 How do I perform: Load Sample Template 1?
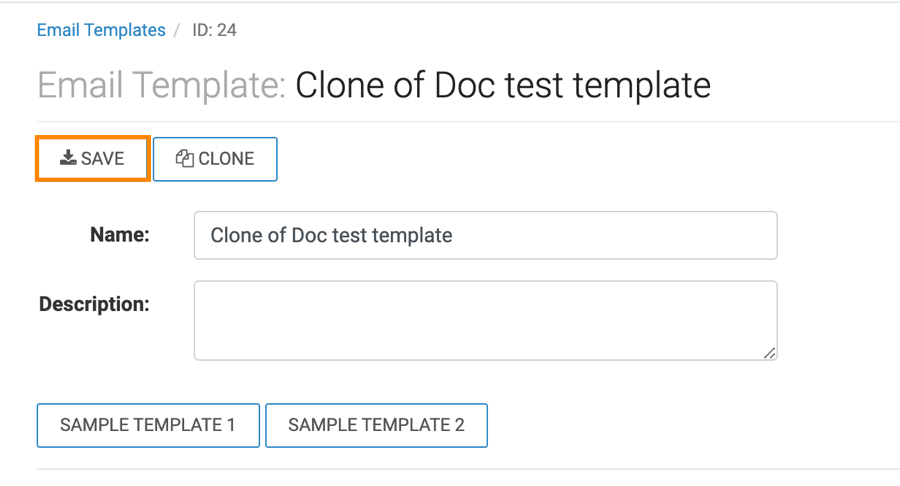(x=148, y=425)
